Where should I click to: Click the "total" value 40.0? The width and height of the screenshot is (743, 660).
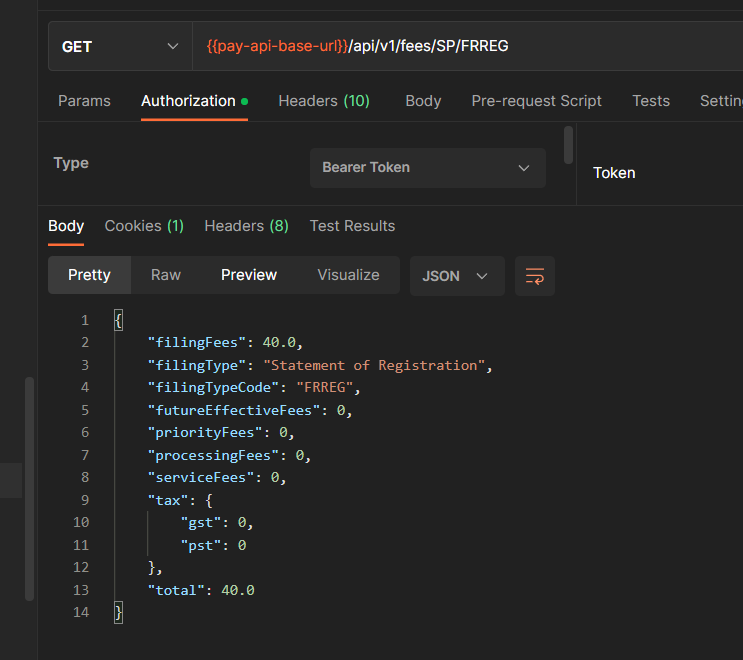point(238,590)
